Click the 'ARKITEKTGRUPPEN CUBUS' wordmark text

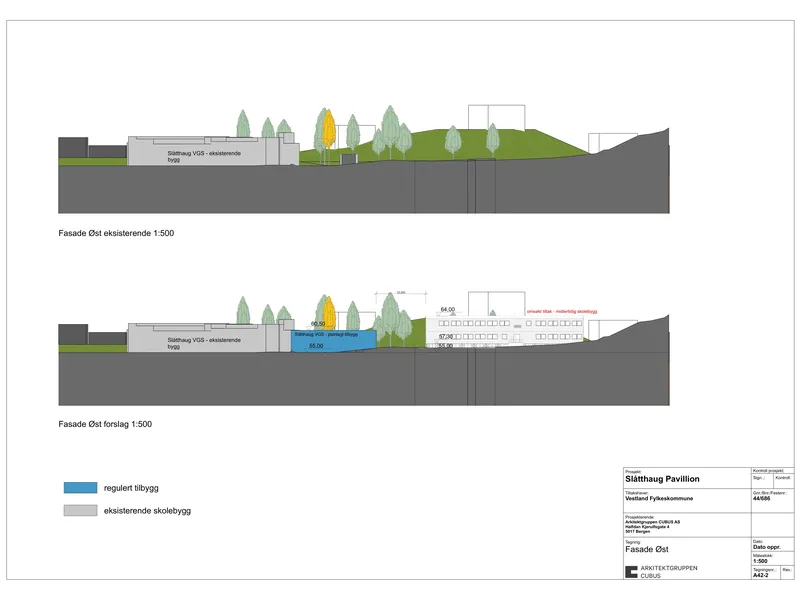coord(669,572)
